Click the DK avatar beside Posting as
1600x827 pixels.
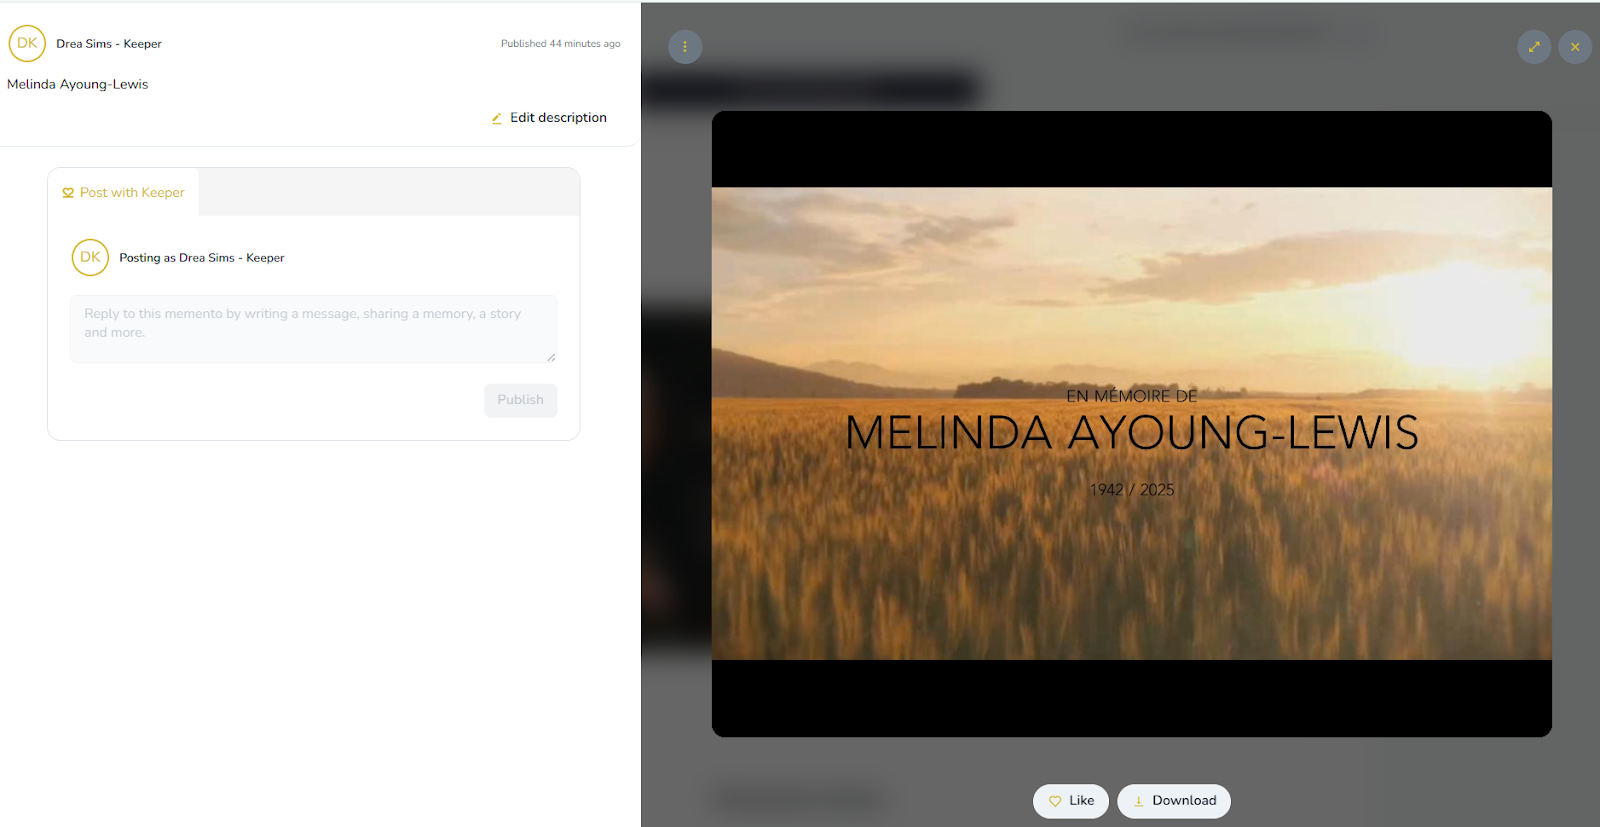tap(90, 257)
